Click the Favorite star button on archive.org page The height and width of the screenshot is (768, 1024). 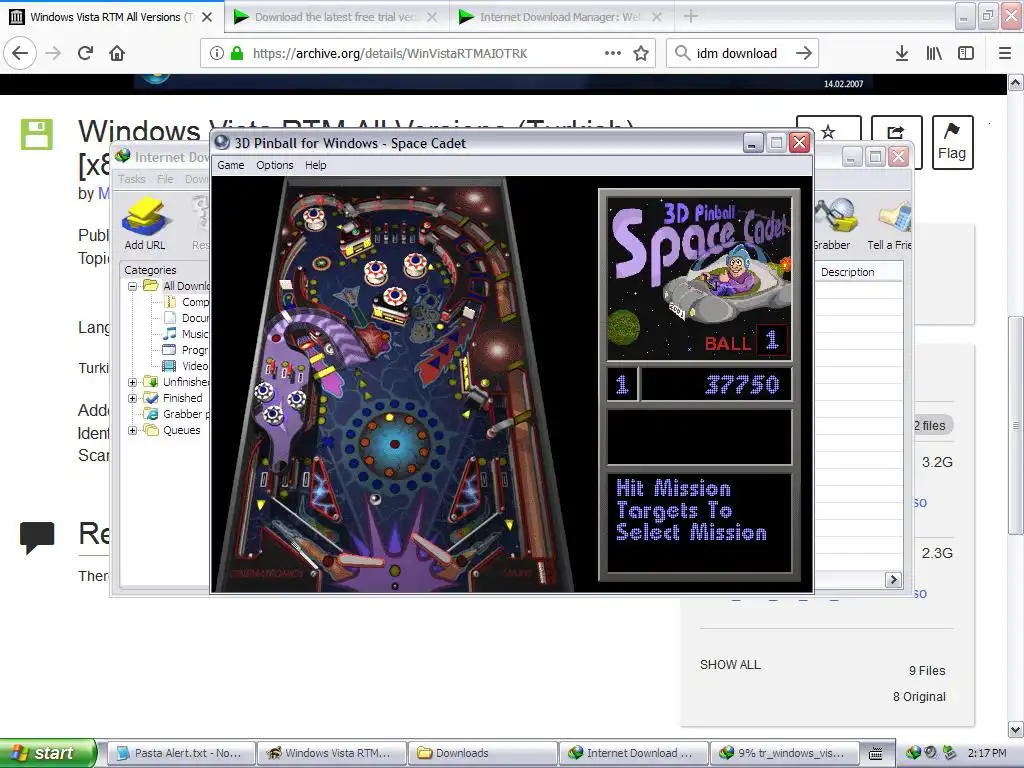829,132
